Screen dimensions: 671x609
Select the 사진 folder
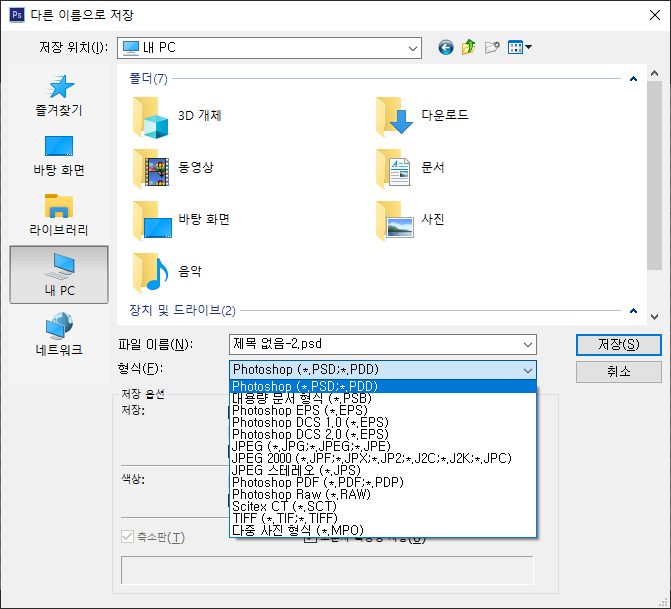point(410,220)
